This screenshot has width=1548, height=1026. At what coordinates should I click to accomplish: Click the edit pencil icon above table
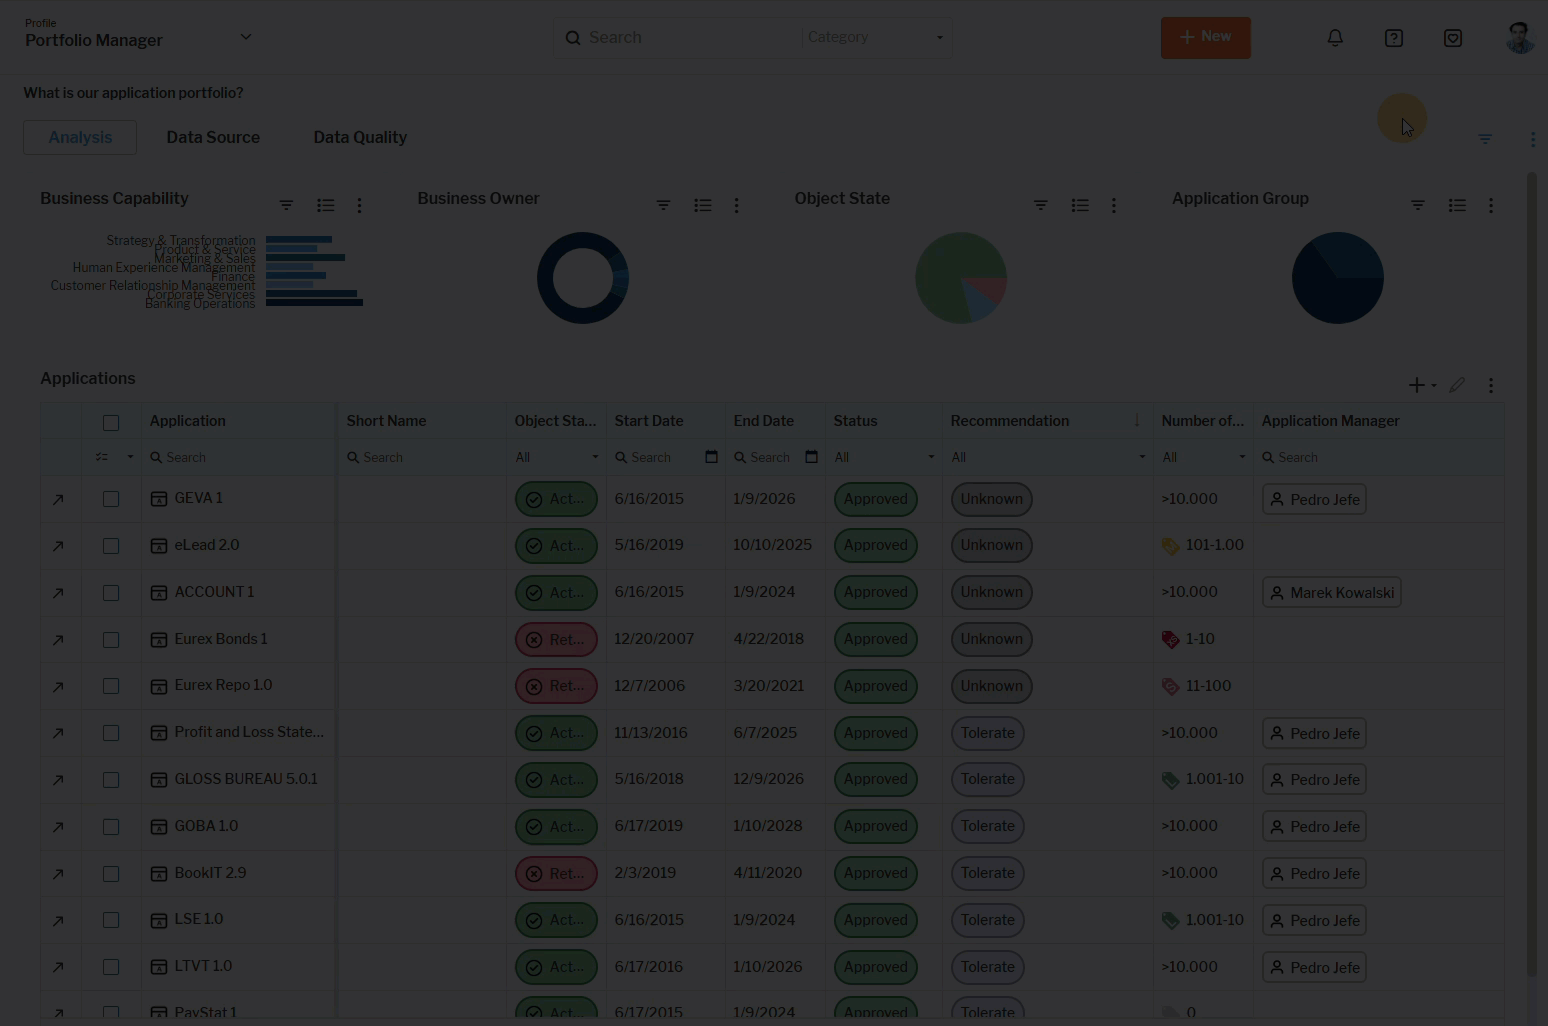[x=1457, y=385]
